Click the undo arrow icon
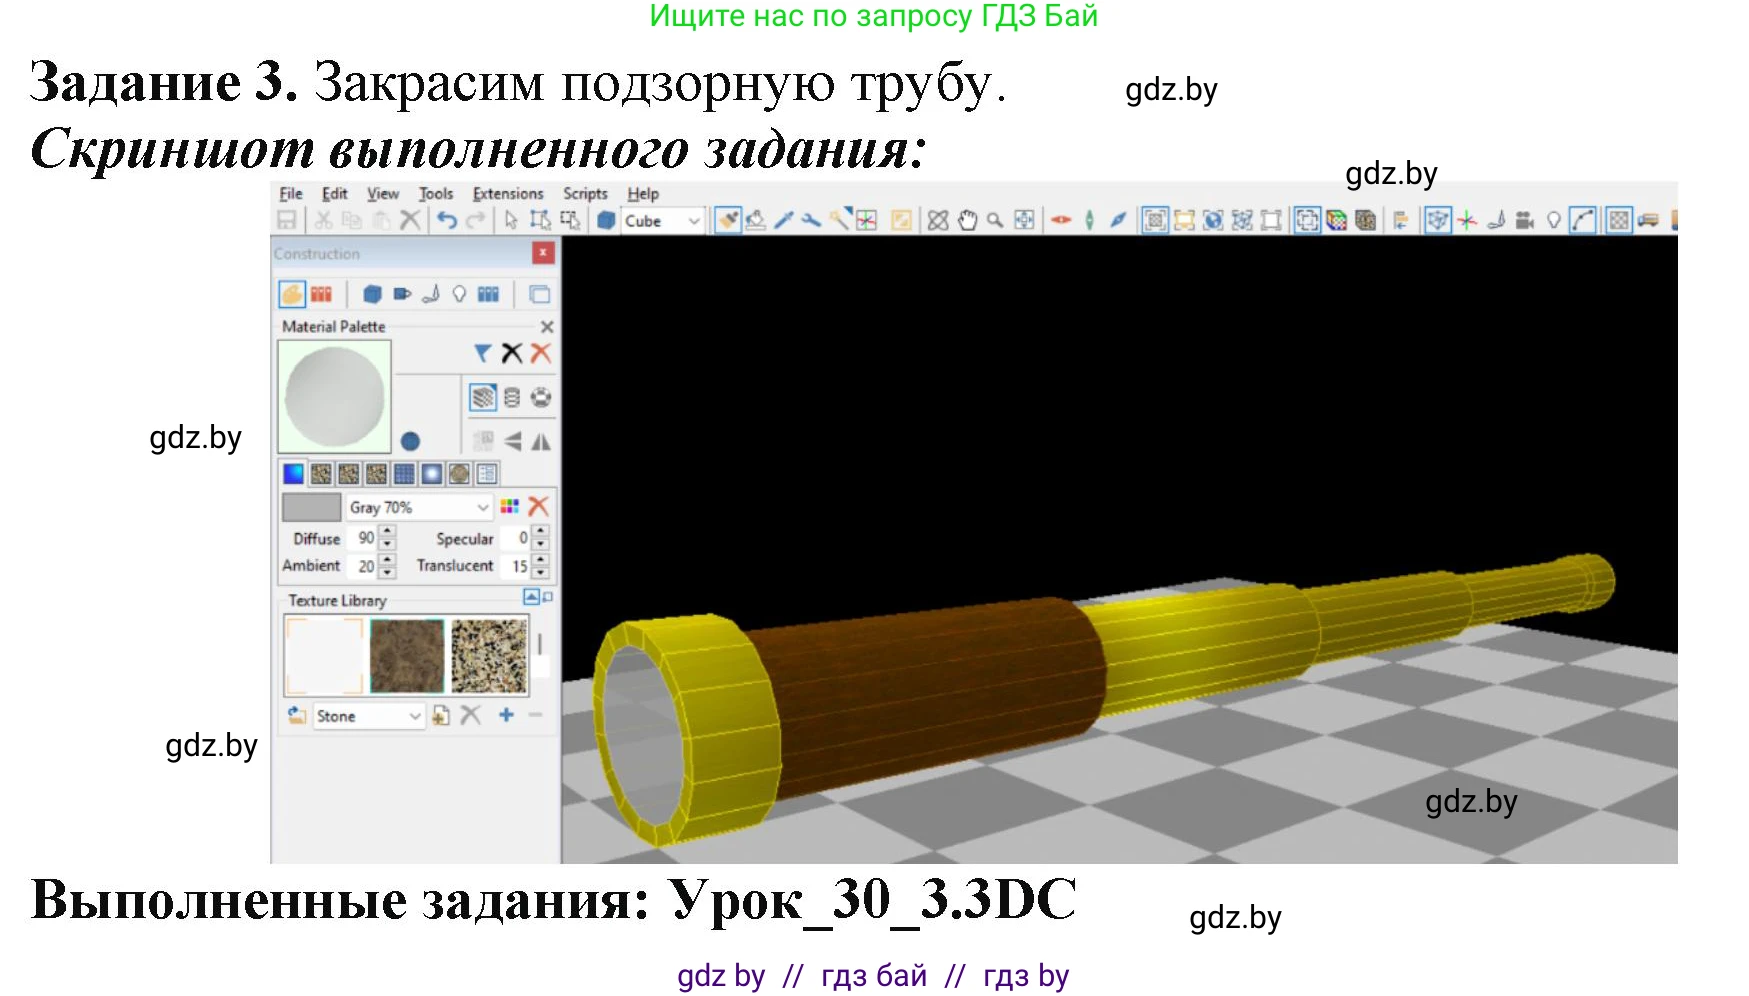This screenshot has height=996, width=1749. pyautogui.click(x=447, y=220)
